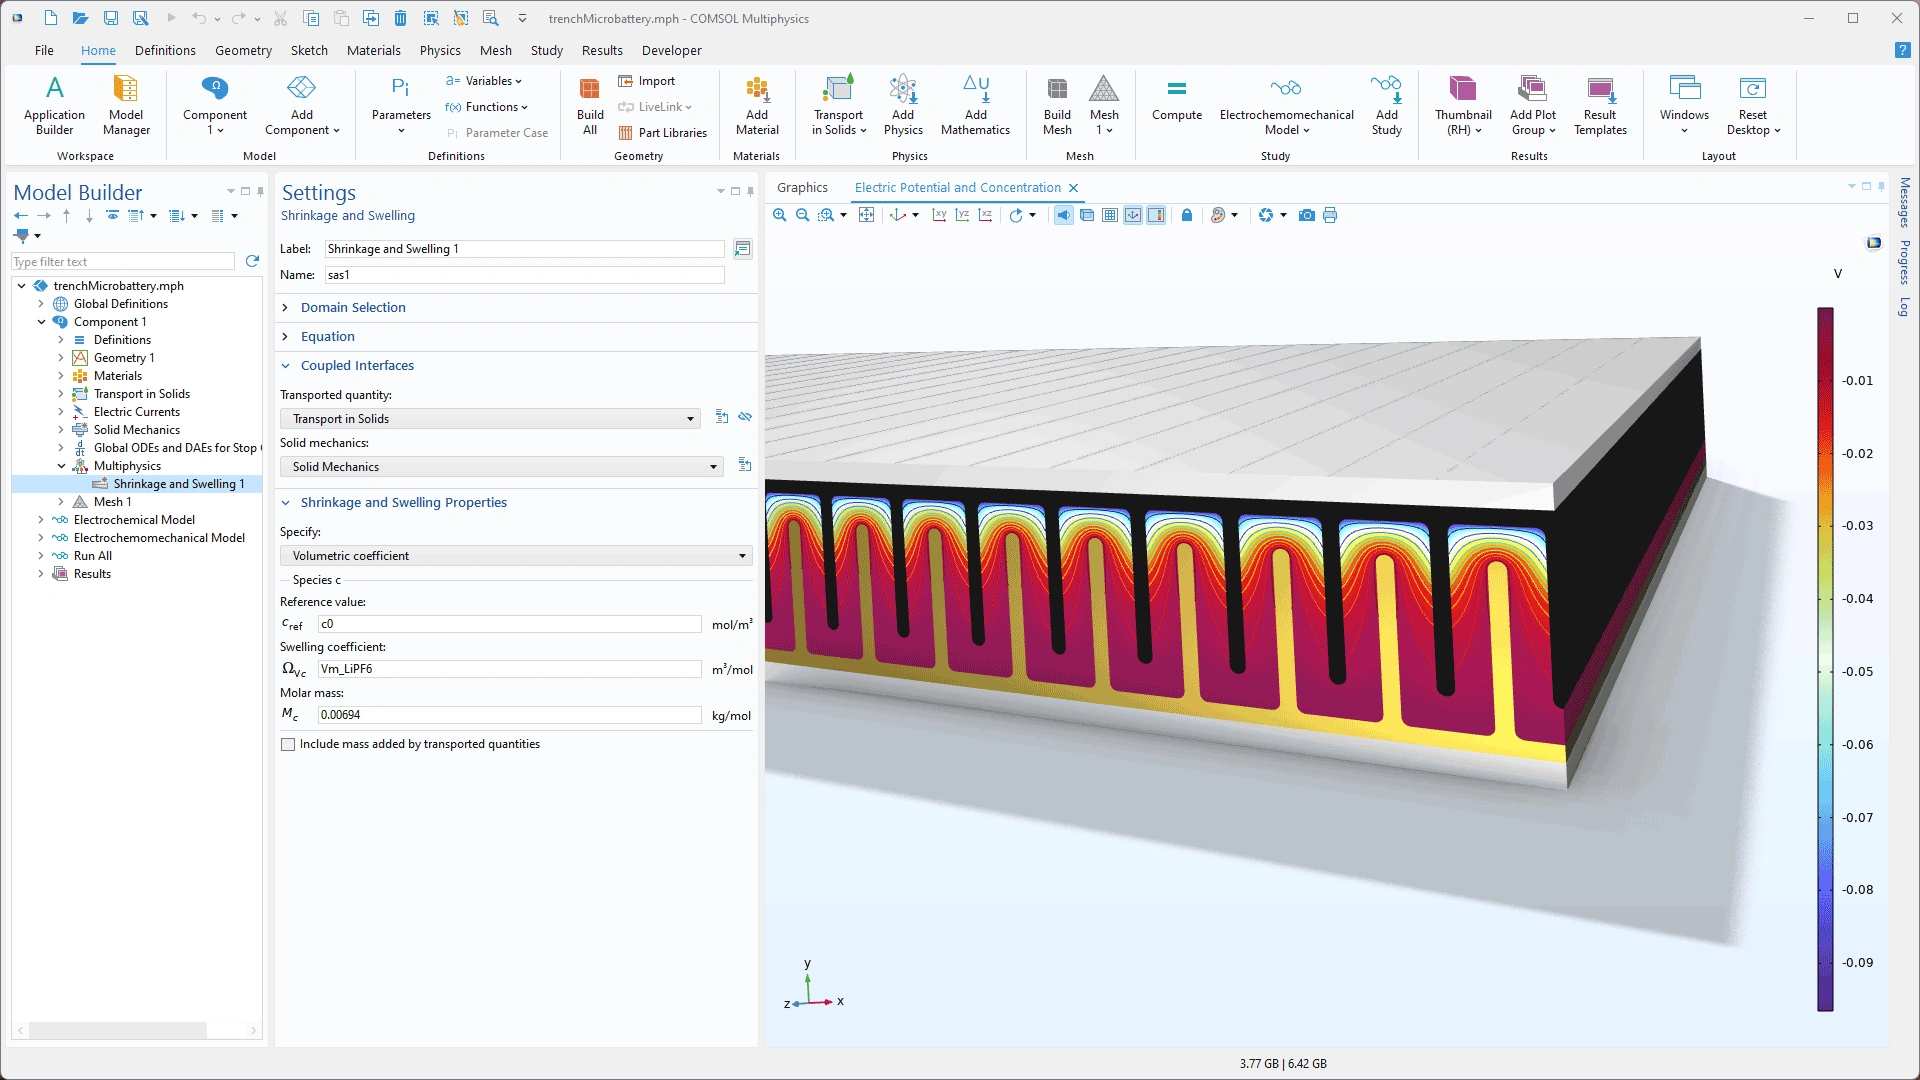Click the Swelling coefficient input field
The image size is (1920, 1080).
(x=509, y=669)
